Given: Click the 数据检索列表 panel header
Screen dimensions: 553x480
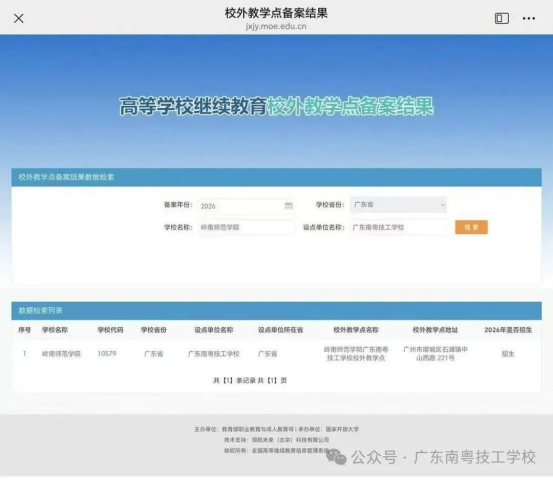Looking at the screenshot, I should tap(276, 311).
